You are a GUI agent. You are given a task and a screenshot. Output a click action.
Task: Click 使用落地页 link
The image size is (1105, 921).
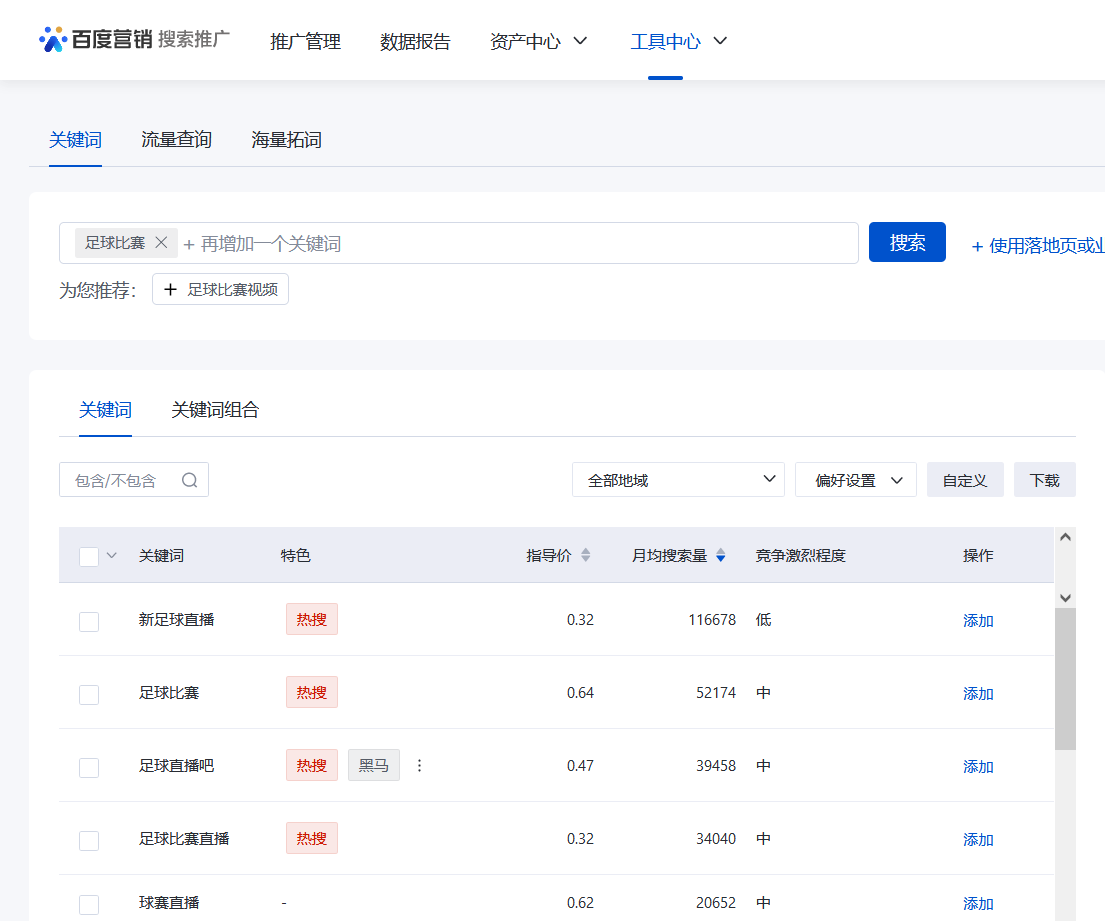pyautogui.click(x=1037, y=245)
